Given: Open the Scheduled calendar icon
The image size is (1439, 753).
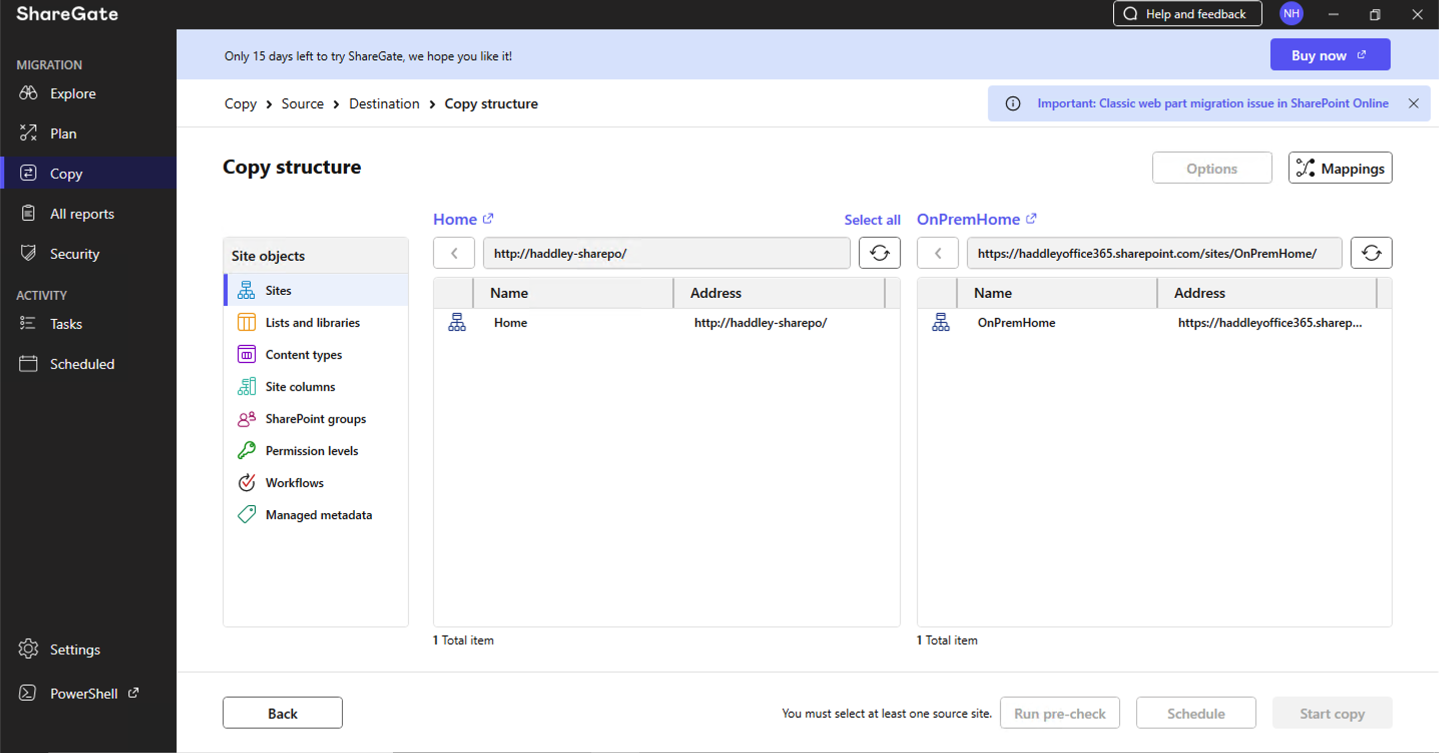Looking at the screenshot, I should click(28, 364).
